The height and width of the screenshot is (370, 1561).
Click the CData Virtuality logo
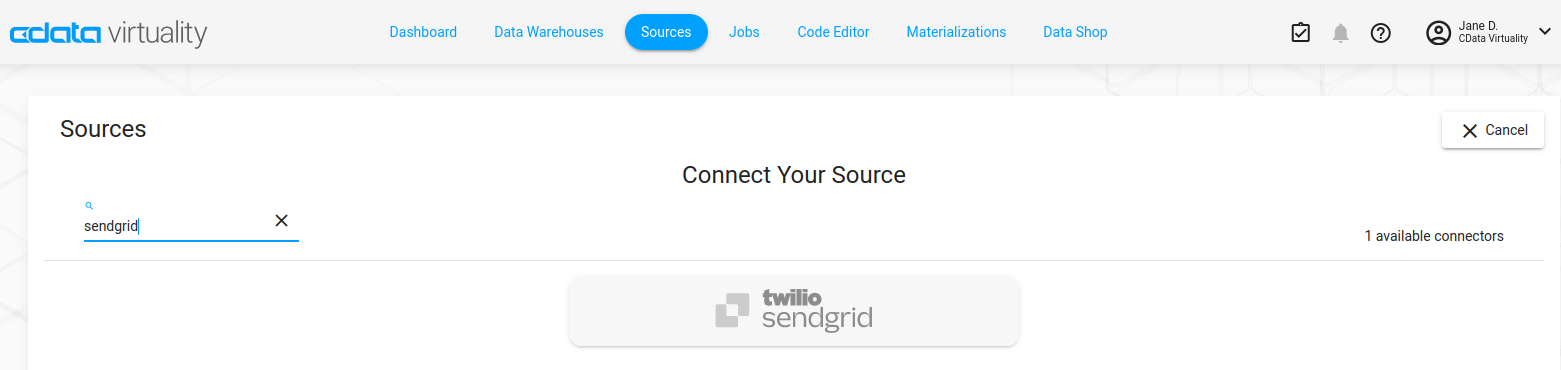click(108, 33)
